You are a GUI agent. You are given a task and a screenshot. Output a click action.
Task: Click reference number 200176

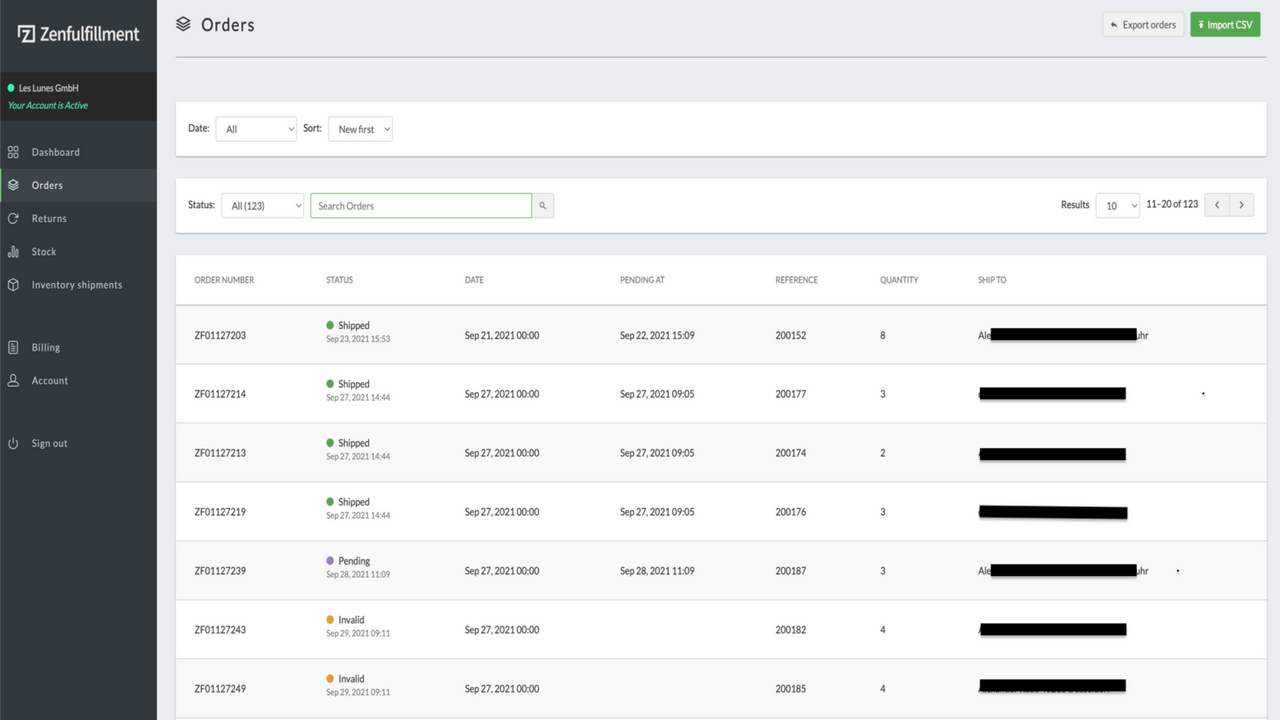click(x=790, y=512)
